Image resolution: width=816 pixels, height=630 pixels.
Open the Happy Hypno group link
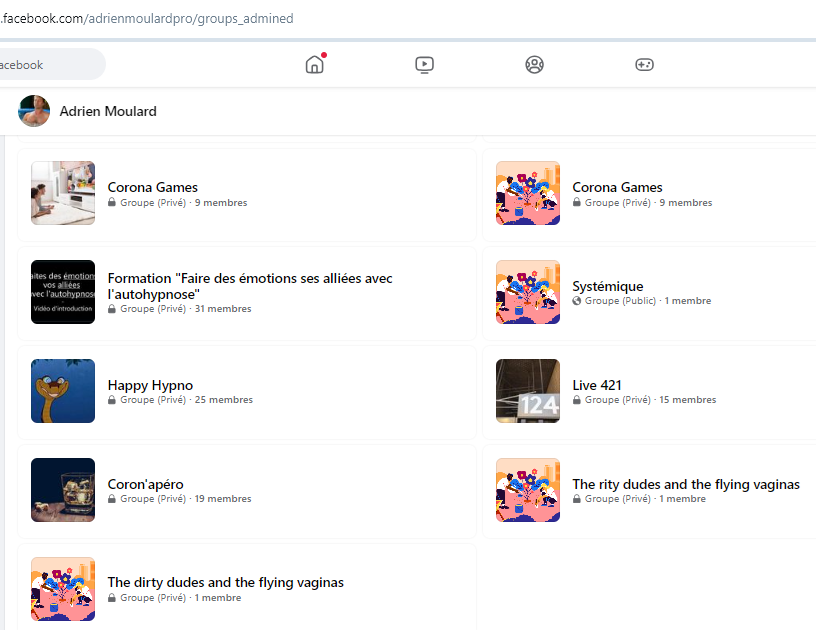tap(150, 385)
